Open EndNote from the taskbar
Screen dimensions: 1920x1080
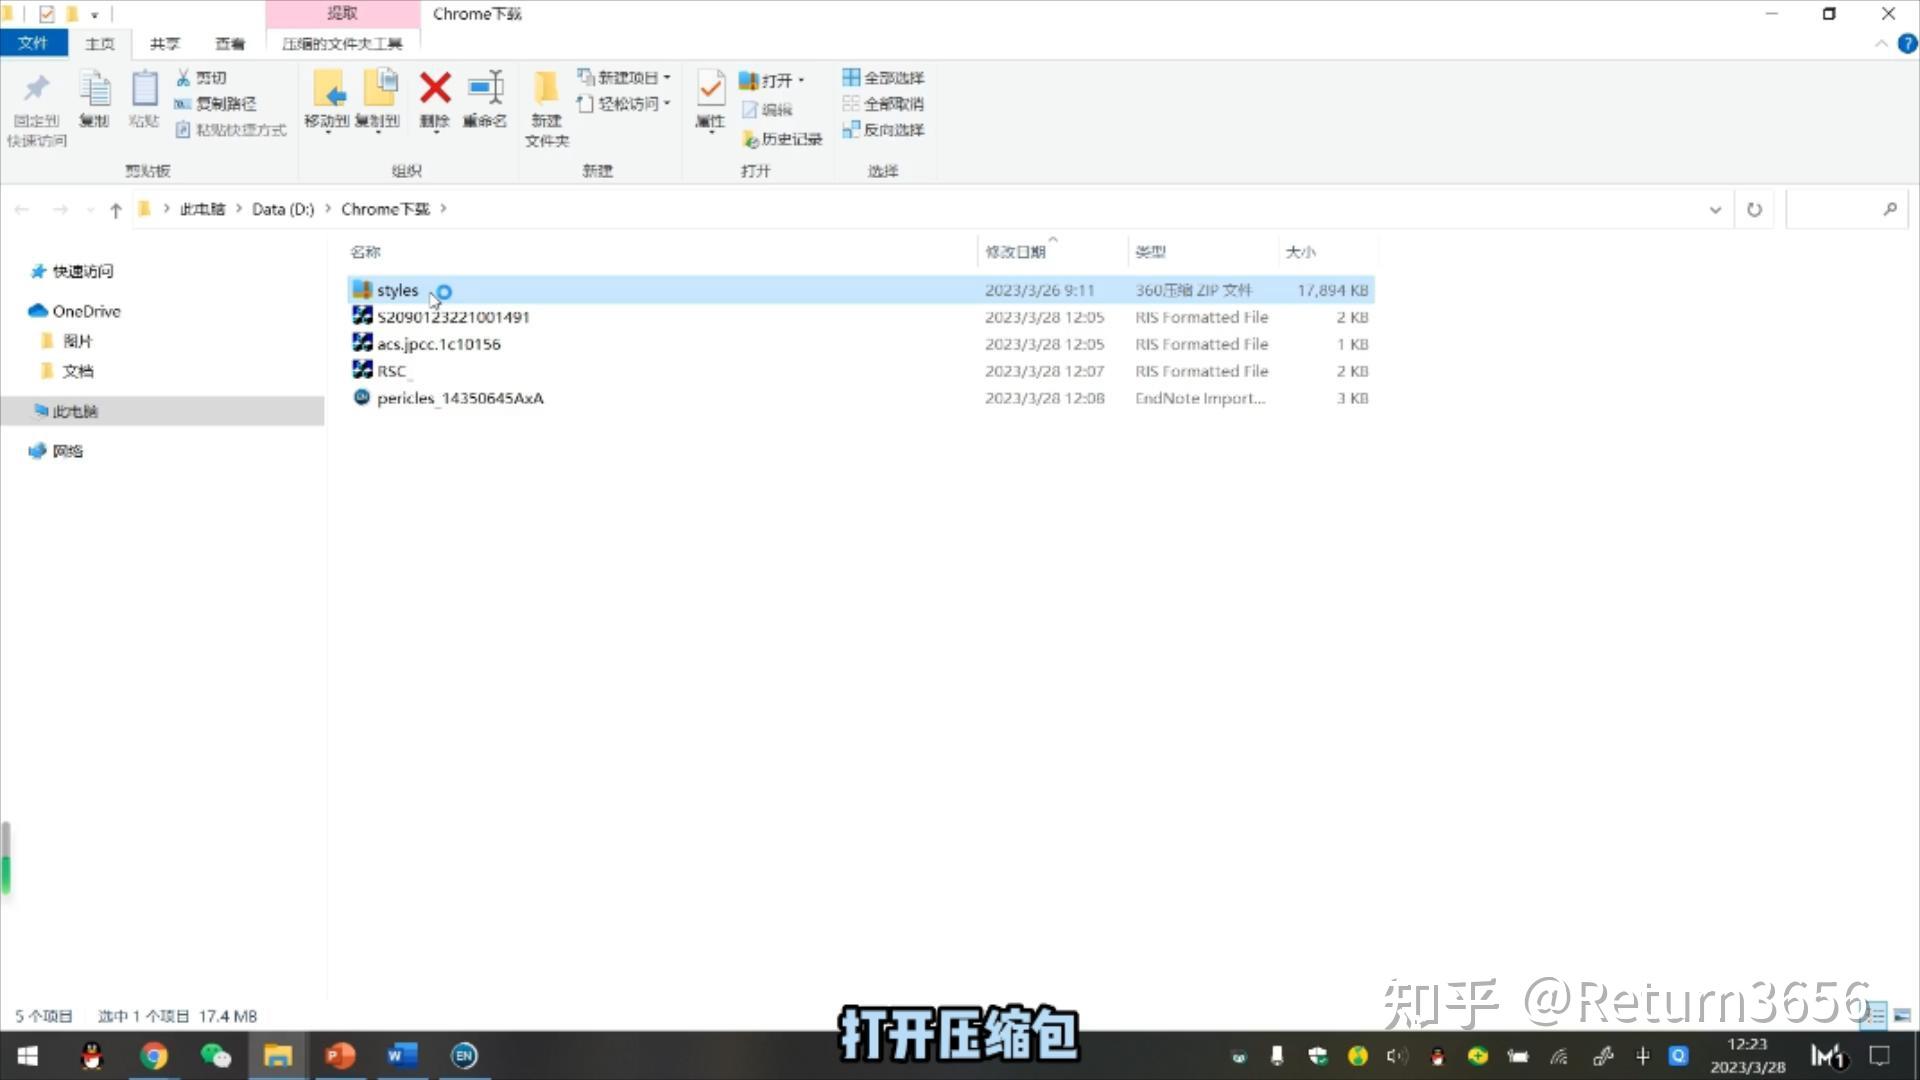point(464,1055)
